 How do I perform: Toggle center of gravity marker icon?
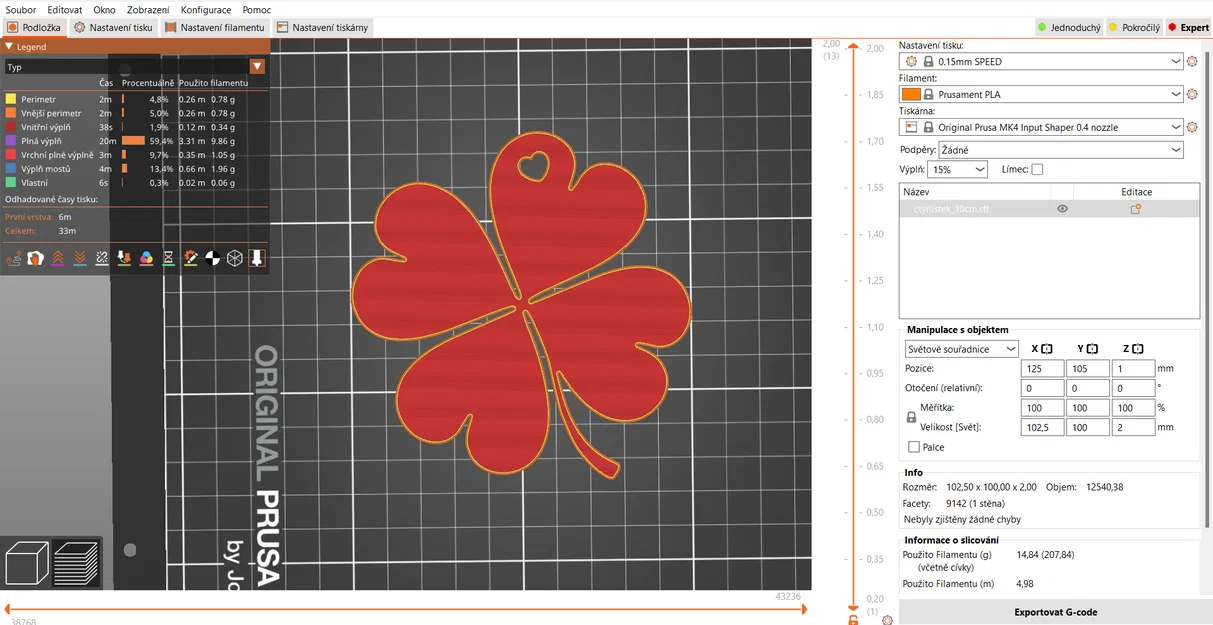212,258
